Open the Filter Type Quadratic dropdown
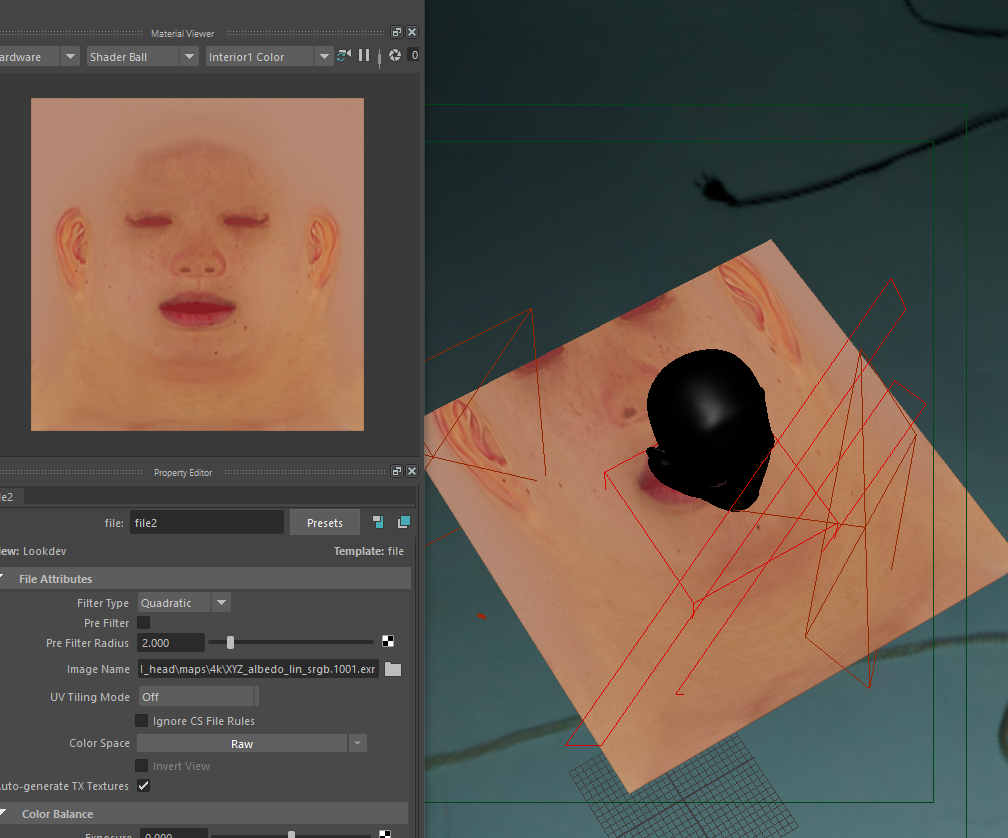Viewport: 1008px width, 838px height. pyautogui.click(x=184, y=603)
